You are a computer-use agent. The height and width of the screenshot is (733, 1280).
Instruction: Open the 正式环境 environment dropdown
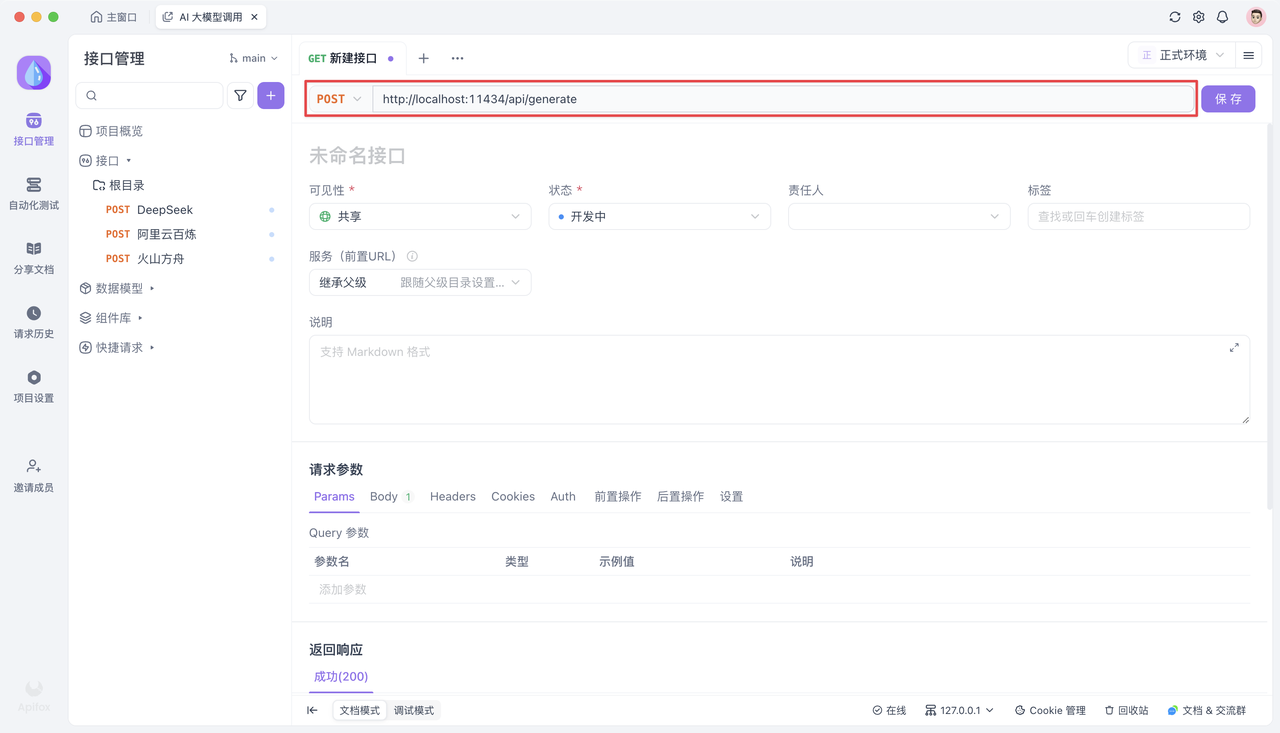coord(1181,56)
